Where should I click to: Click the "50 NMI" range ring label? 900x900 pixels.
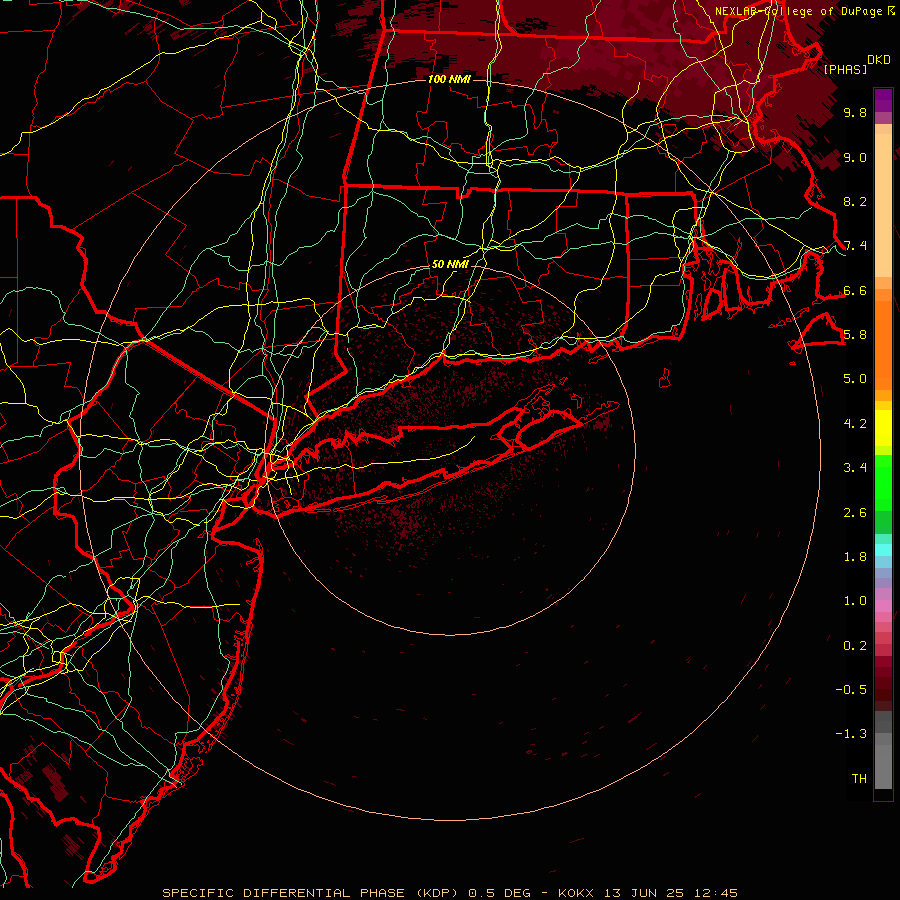click(449, 264)
